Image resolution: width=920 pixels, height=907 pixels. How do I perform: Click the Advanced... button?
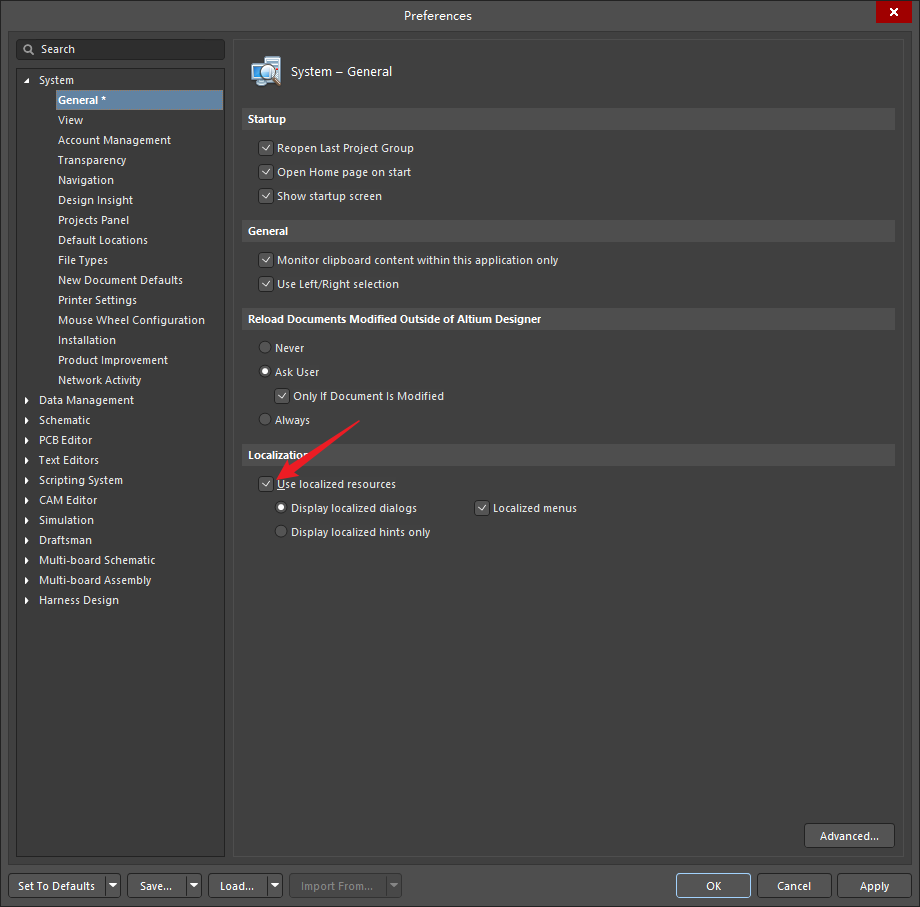click(x=848, y=836)
